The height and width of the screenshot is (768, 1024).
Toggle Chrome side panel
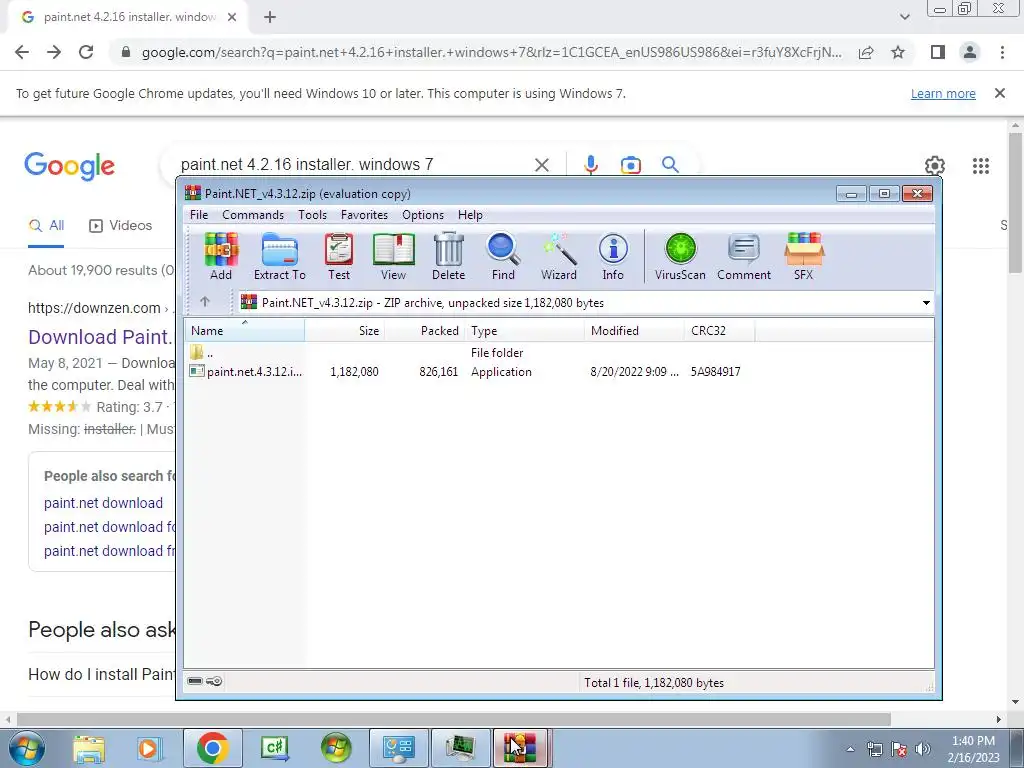click(938, 52)
